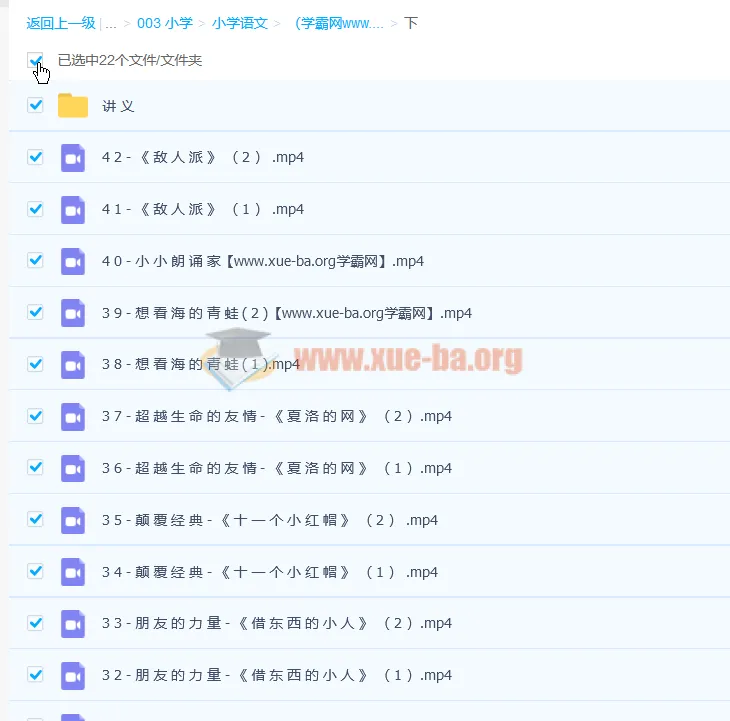730x721 pixels.
Task: Expand the collapsed '...' breadcrumb path
Action: tap(110, 23)
